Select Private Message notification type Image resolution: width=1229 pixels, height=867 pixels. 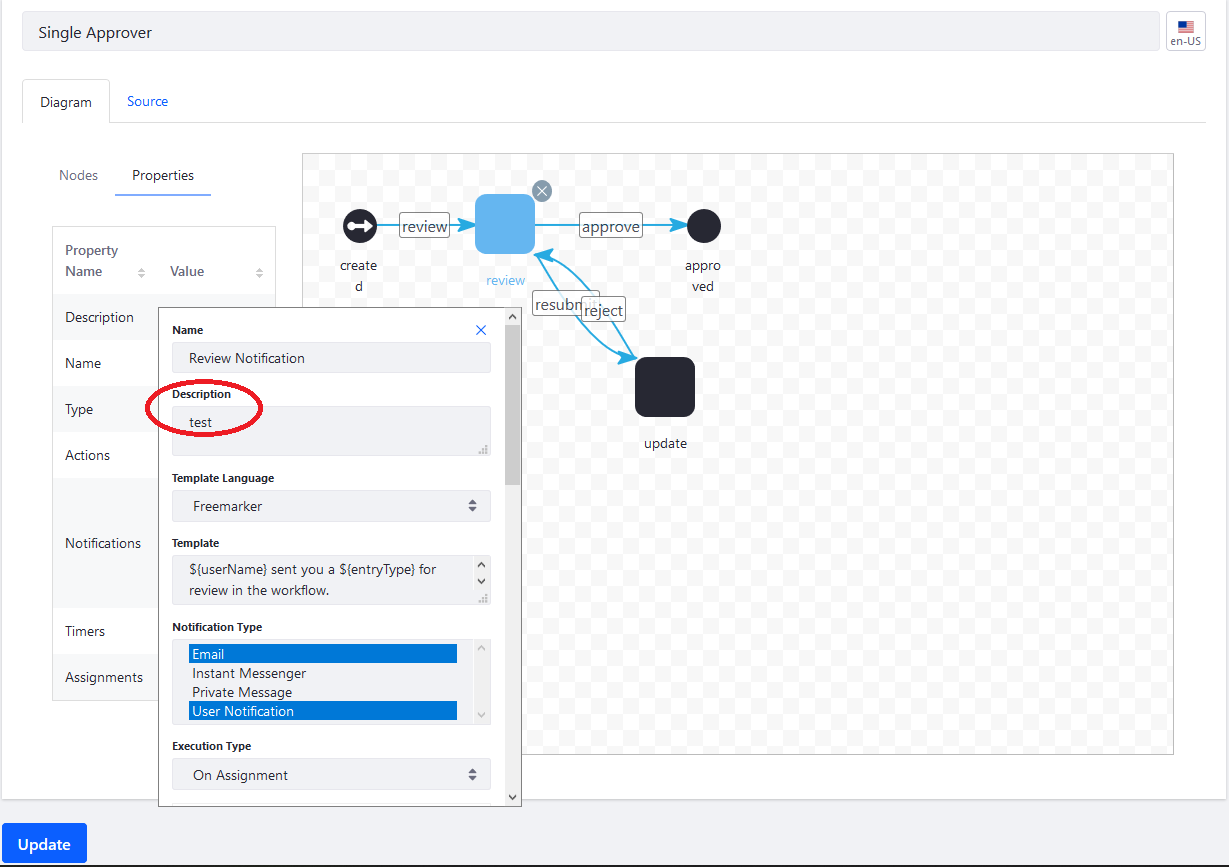click(x=323, y=692)
